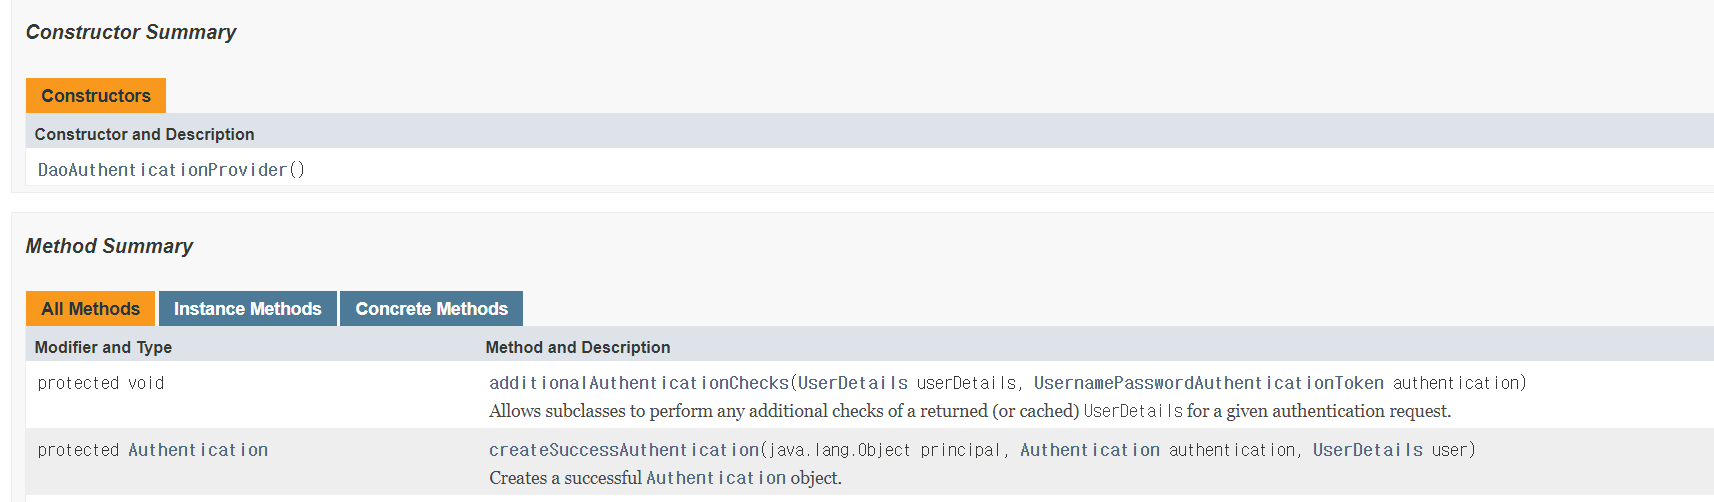Switch to the All Methods tab
This screenshot has width=1714, height=502.
(x=90, y=309)
